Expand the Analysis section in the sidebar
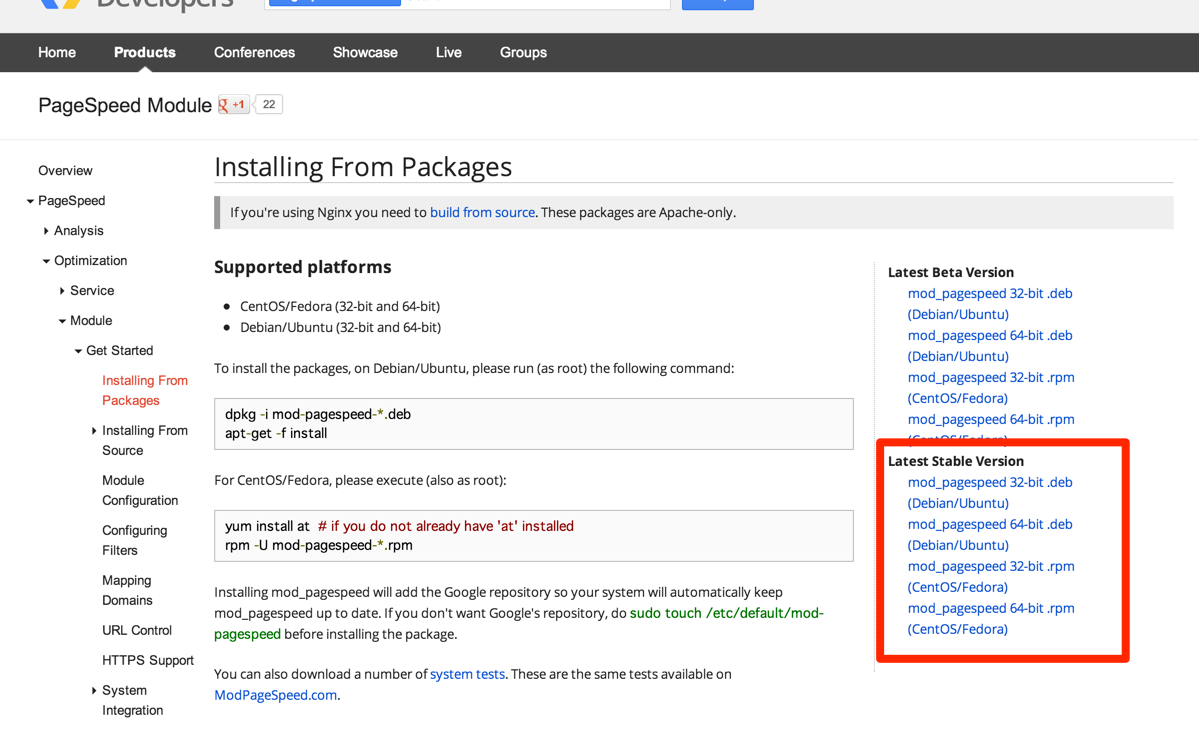This screenshot has height=731, width=1199. click(x=46, y=230)
